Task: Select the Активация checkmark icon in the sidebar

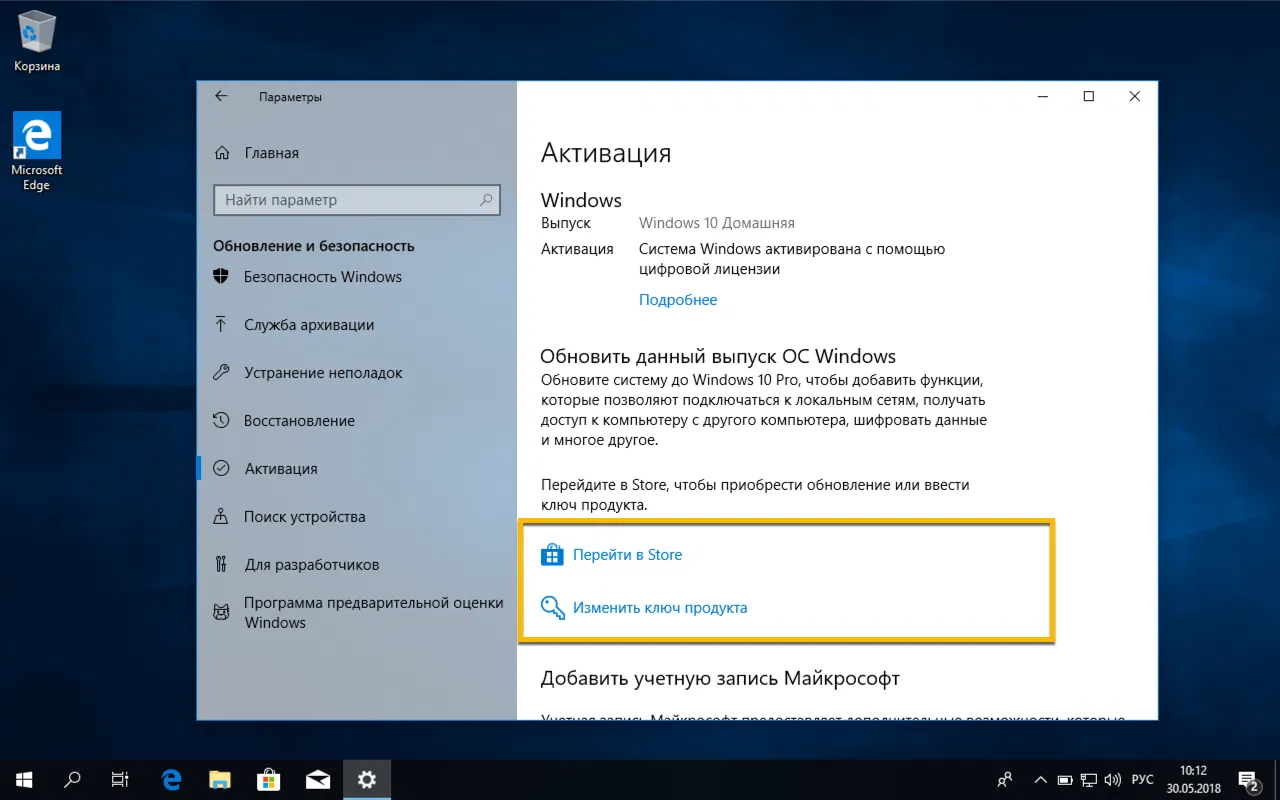Action: pos(221,468)
